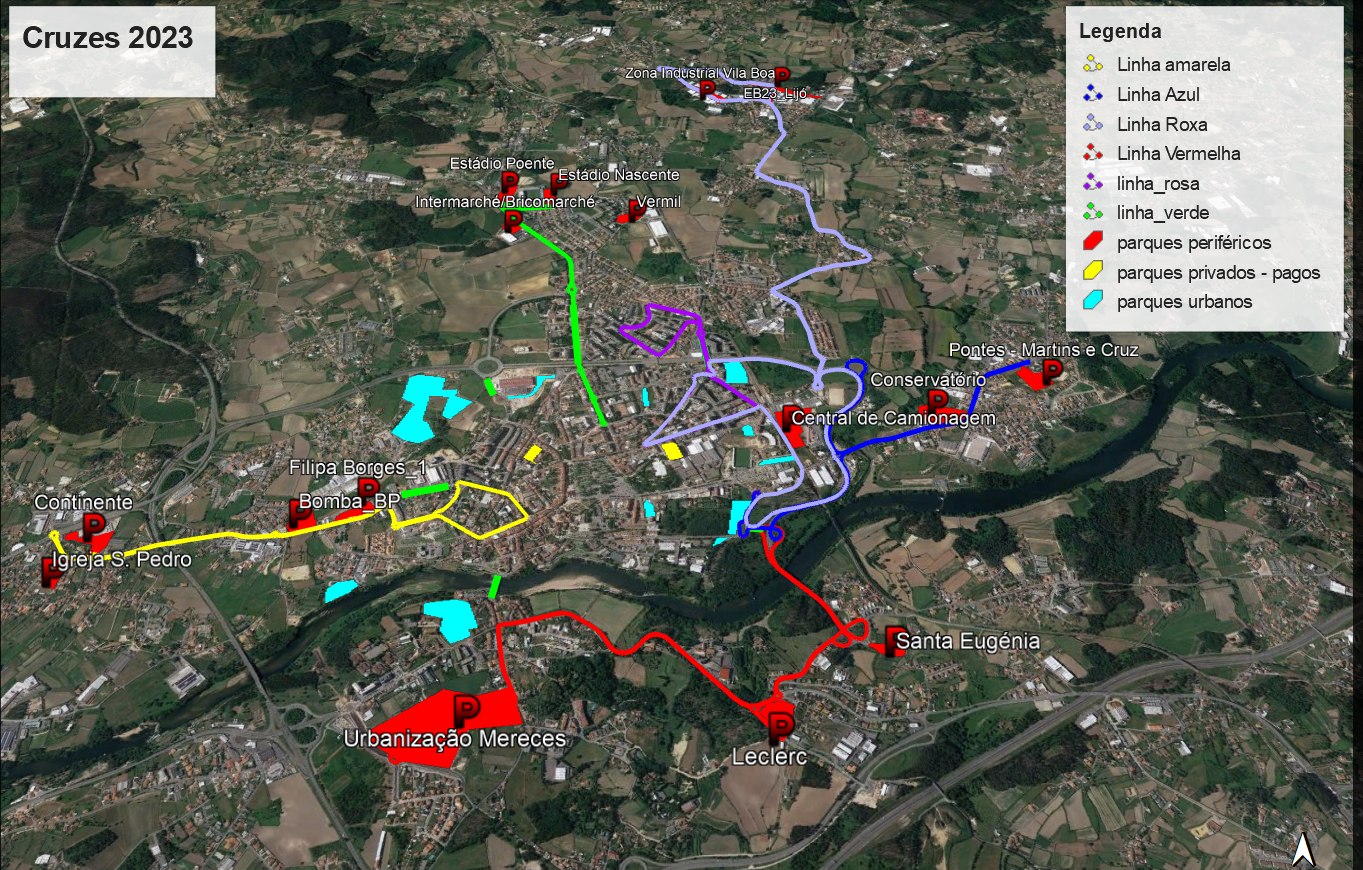Screen dimensions: 1363x870
Task: Select the Continente parking P icon
Action: tap(93, 527)
